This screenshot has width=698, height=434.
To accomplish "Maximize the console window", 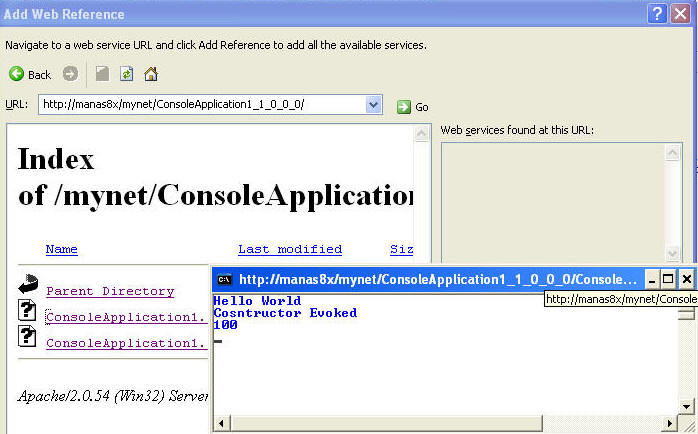I will [x=670, y=279].
